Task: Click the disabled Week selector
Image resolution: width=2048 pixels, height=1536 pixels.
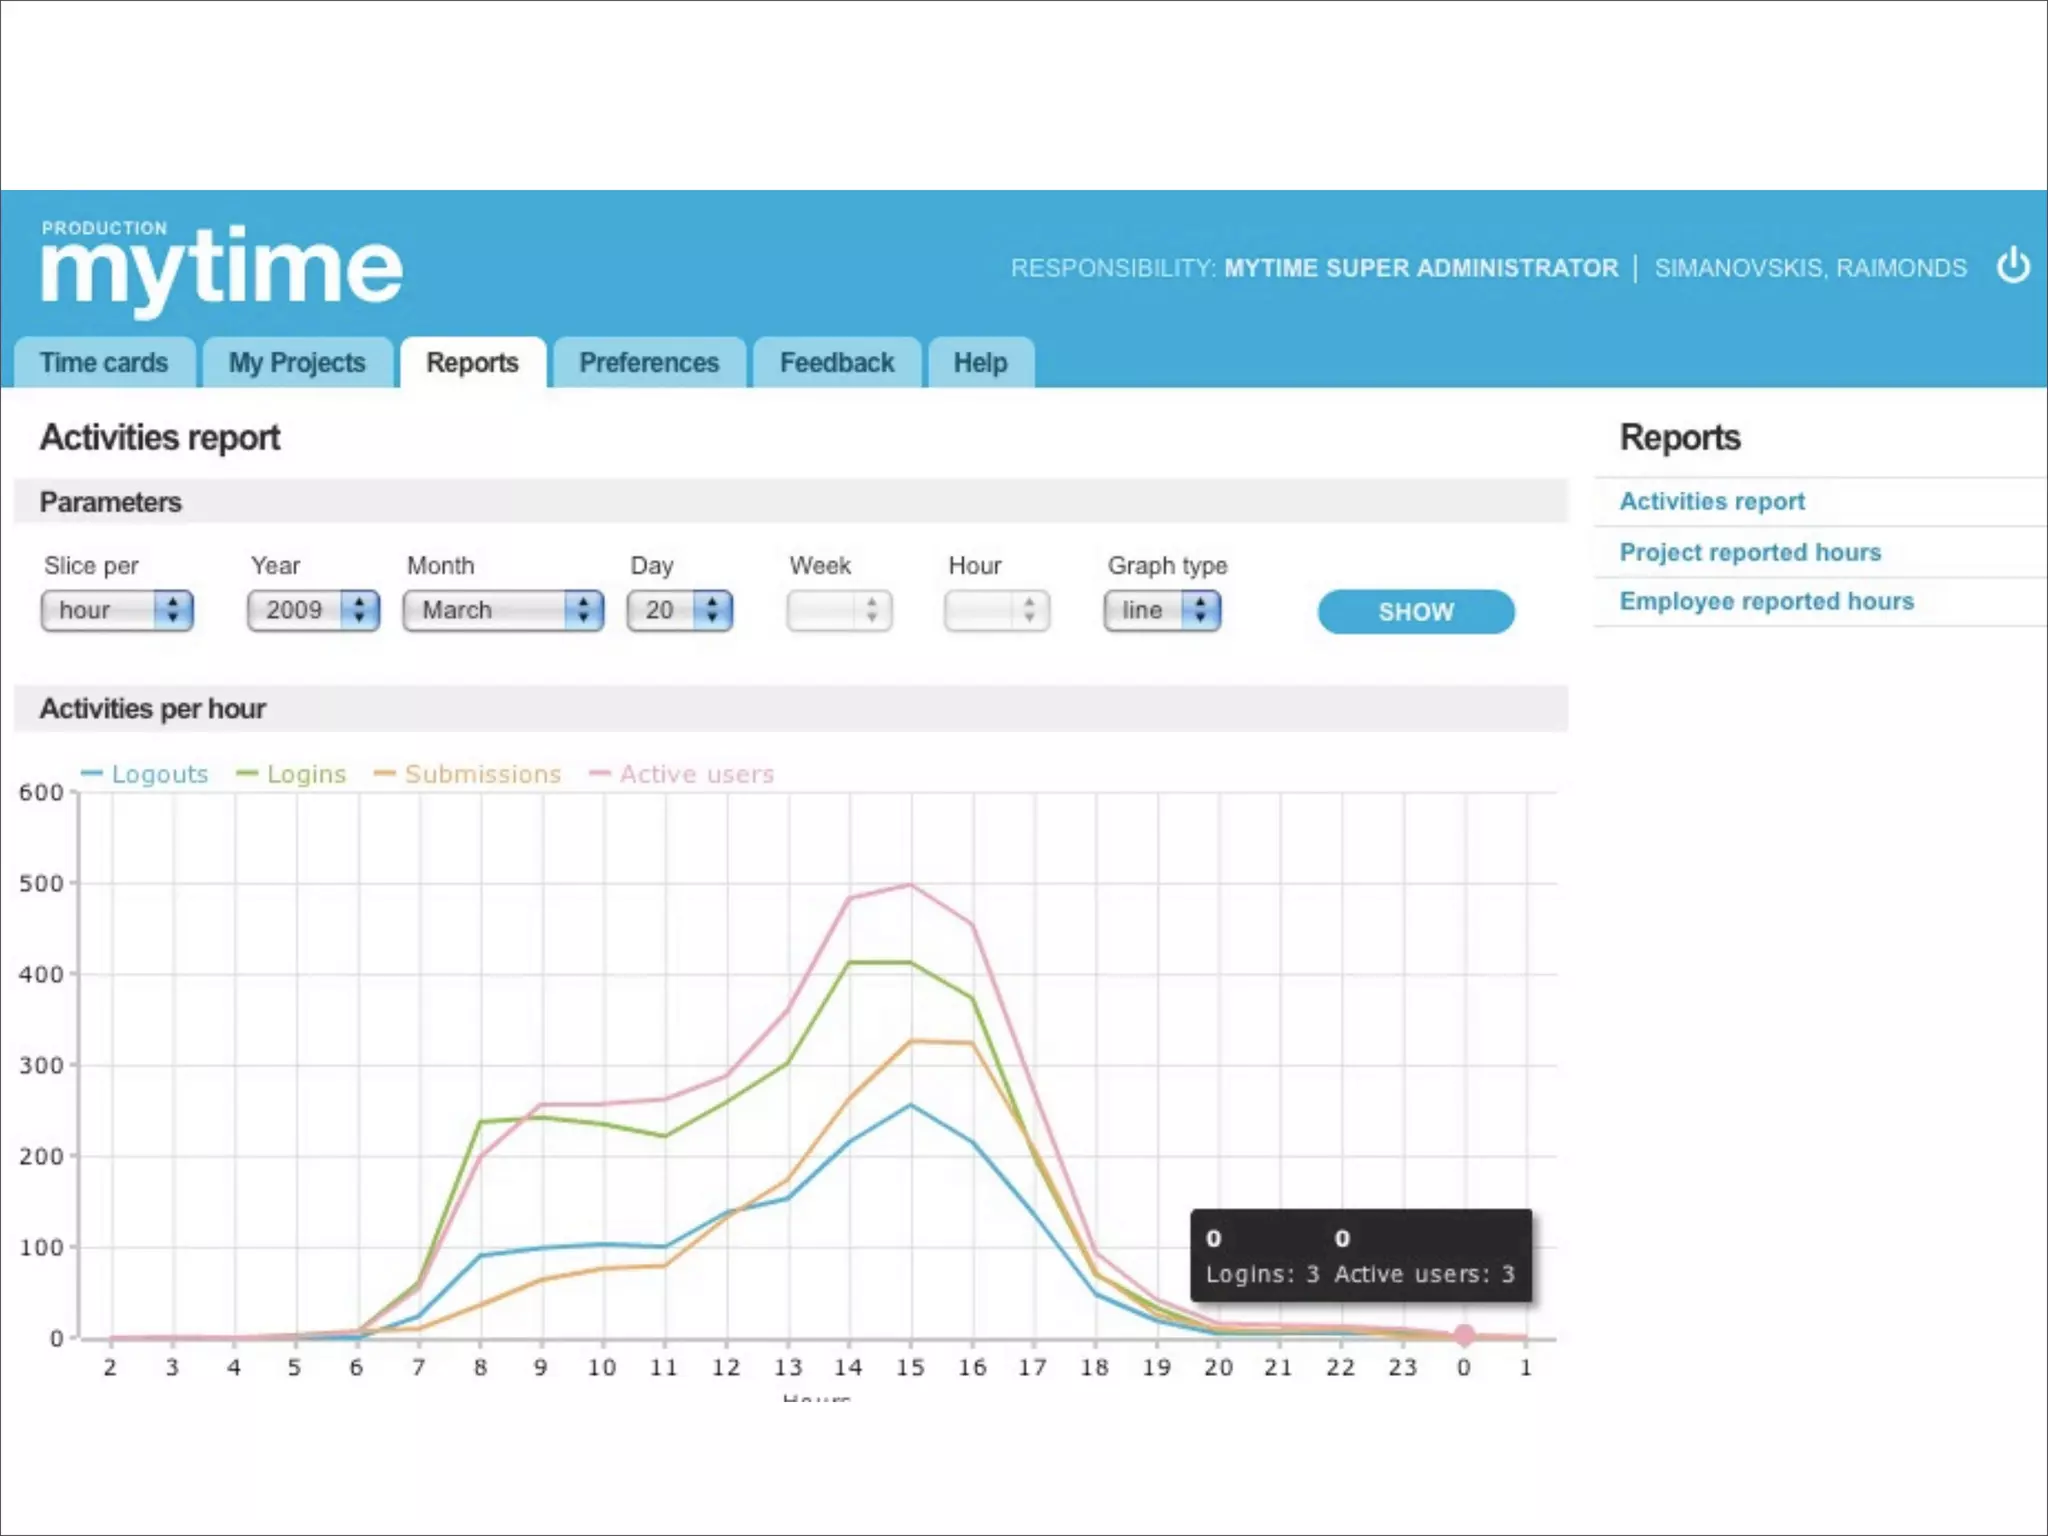Action: point(839,610)
